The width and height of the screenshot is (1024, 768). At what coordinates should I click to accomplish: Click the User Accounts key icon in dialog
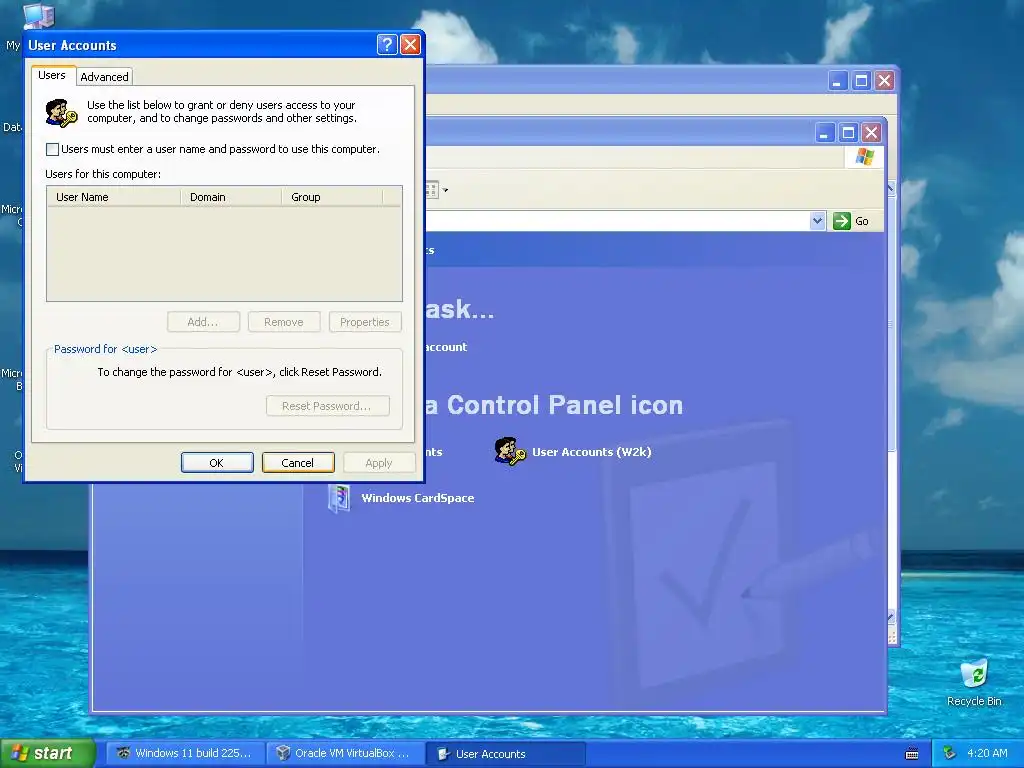(x=61, y=112)
